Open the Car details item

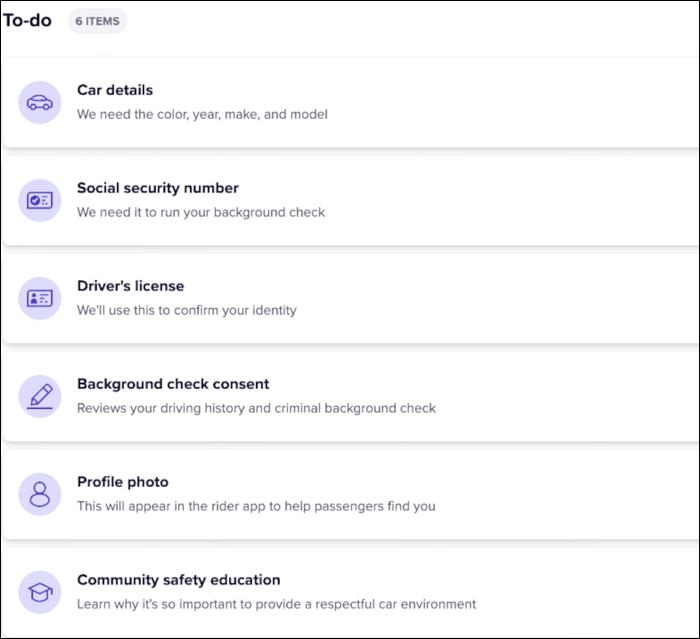point(115,90)
